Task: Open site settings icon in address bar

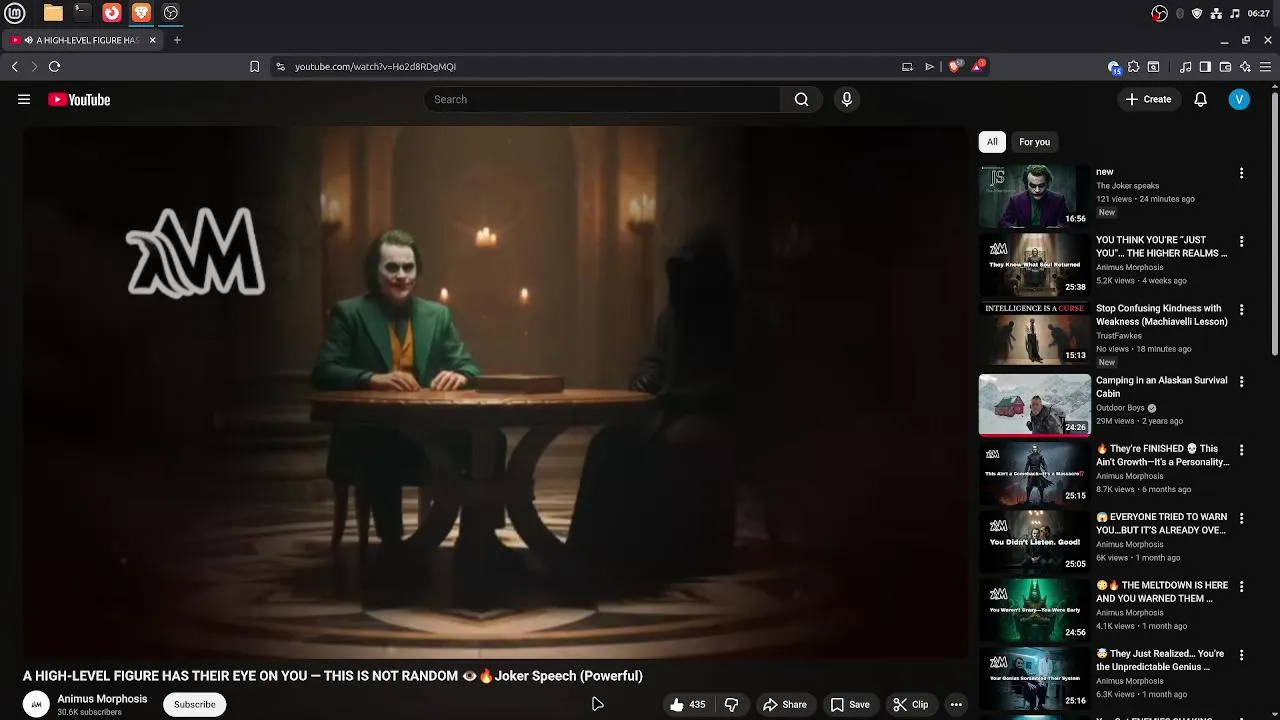Action: coord(280,67)
